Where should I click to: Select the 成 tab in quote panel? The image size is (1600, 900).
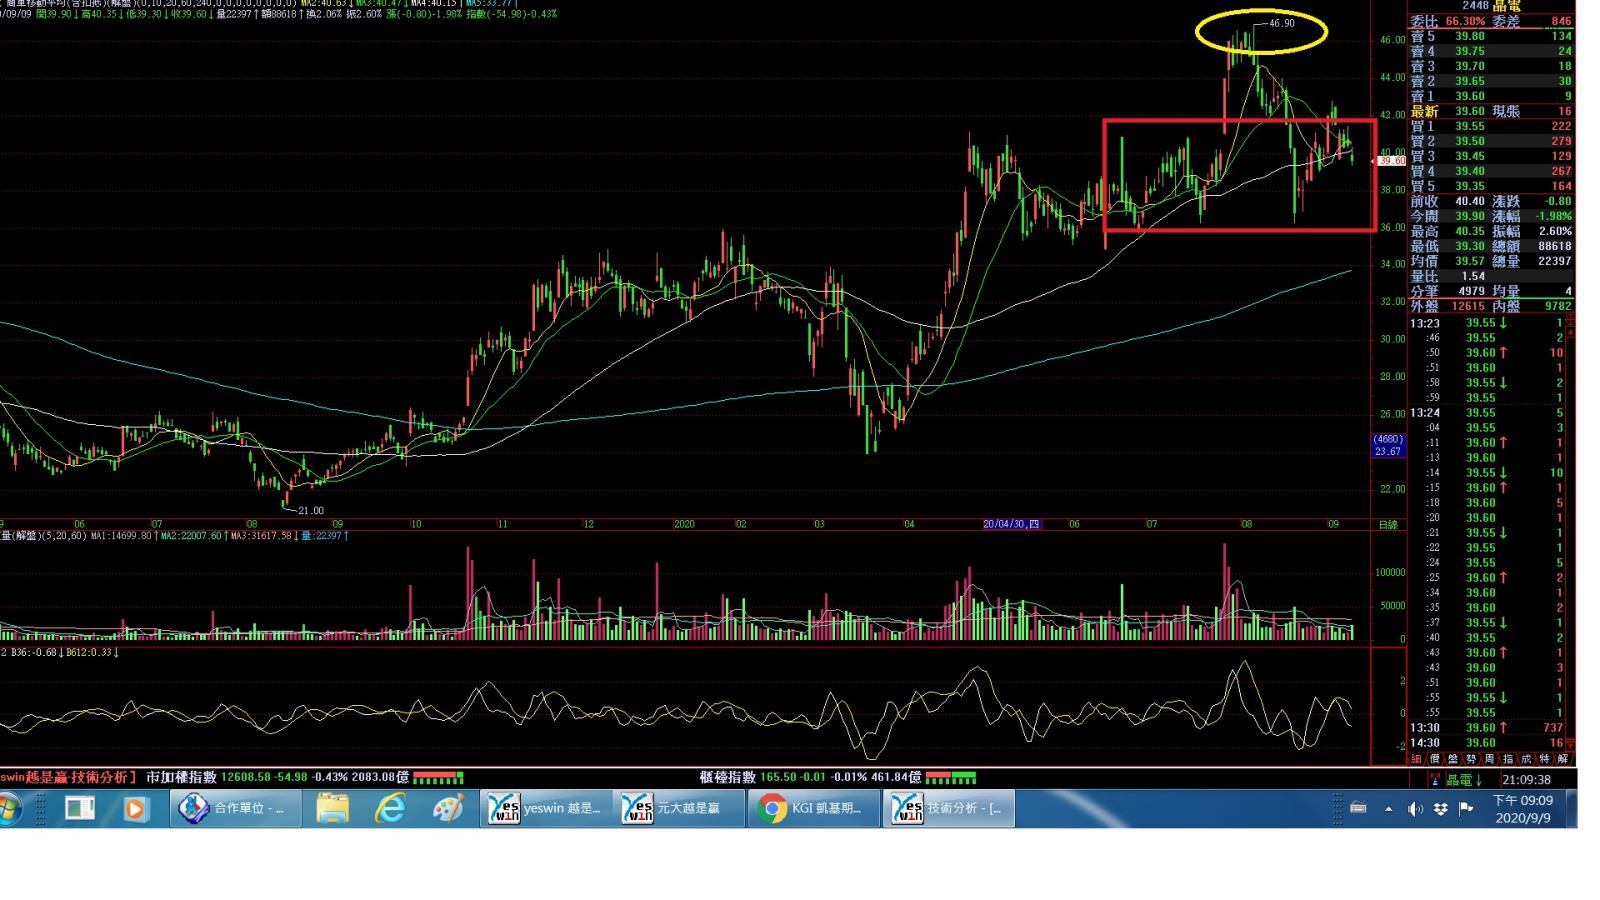pyautogui.click(x=1526, y=759)
